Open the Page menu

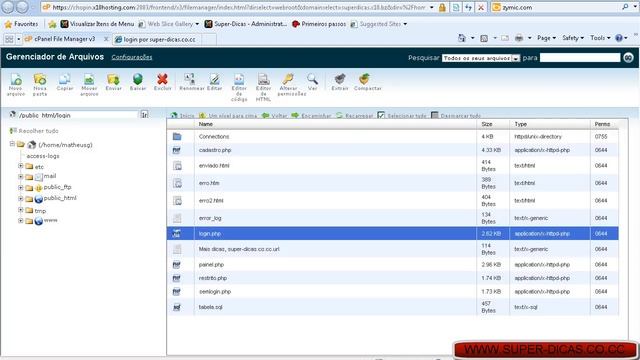tap(547, 38)
